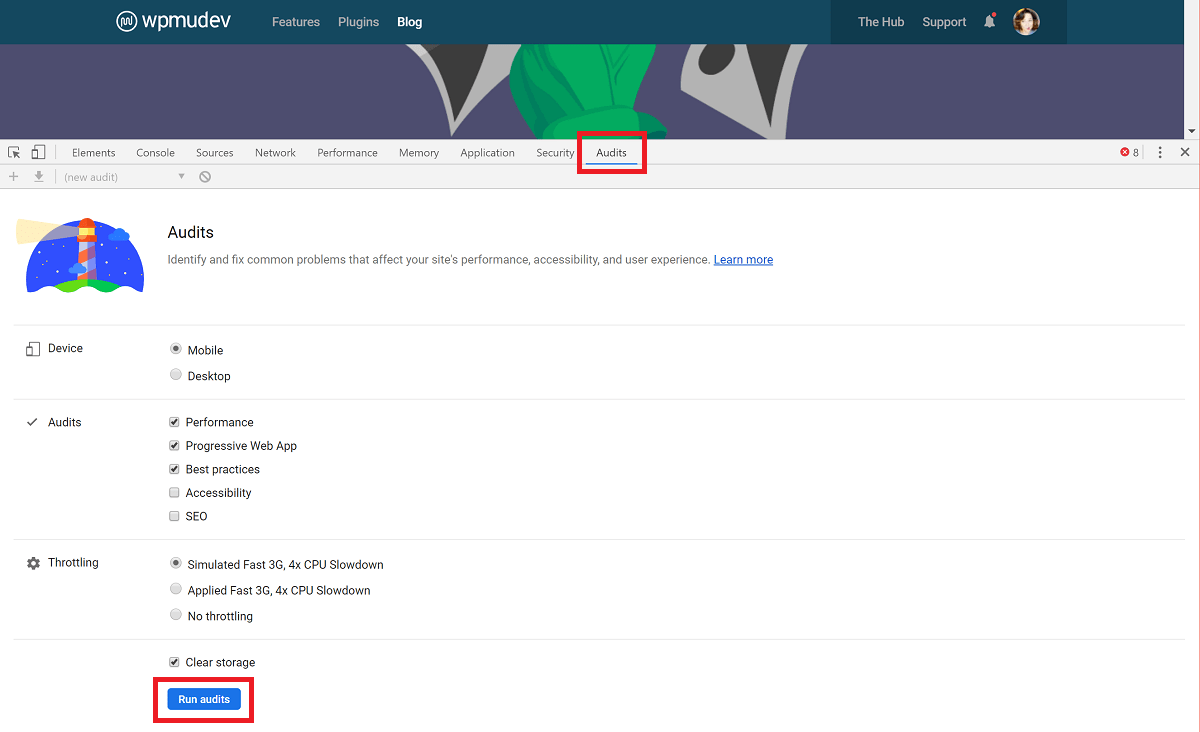Click the user profile avatar
This screenshot has height=732, width=1200.
[1026, 21]
